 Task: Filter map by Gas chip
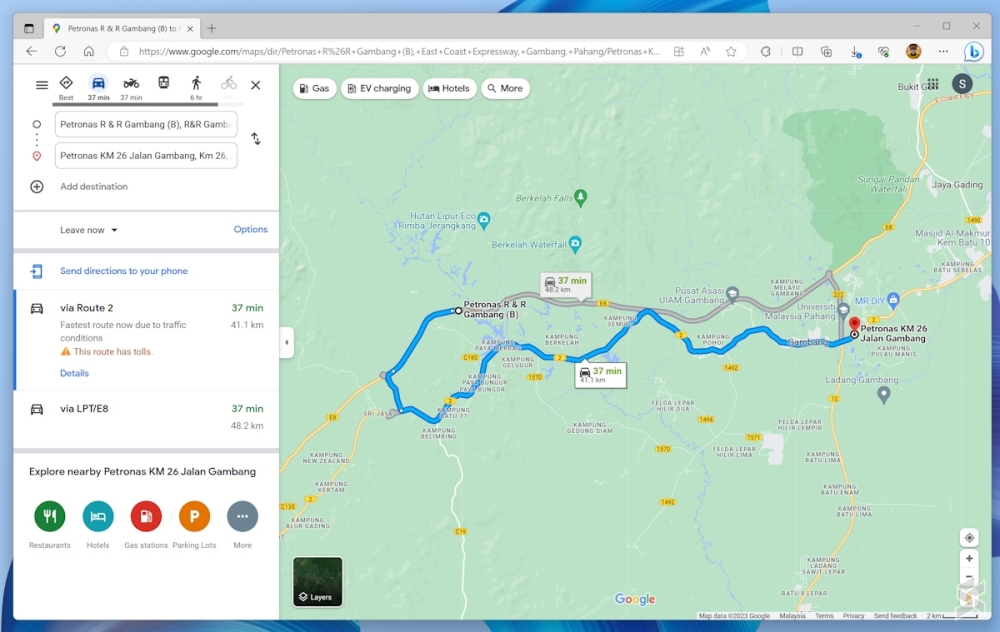click(x=314, y=89)
